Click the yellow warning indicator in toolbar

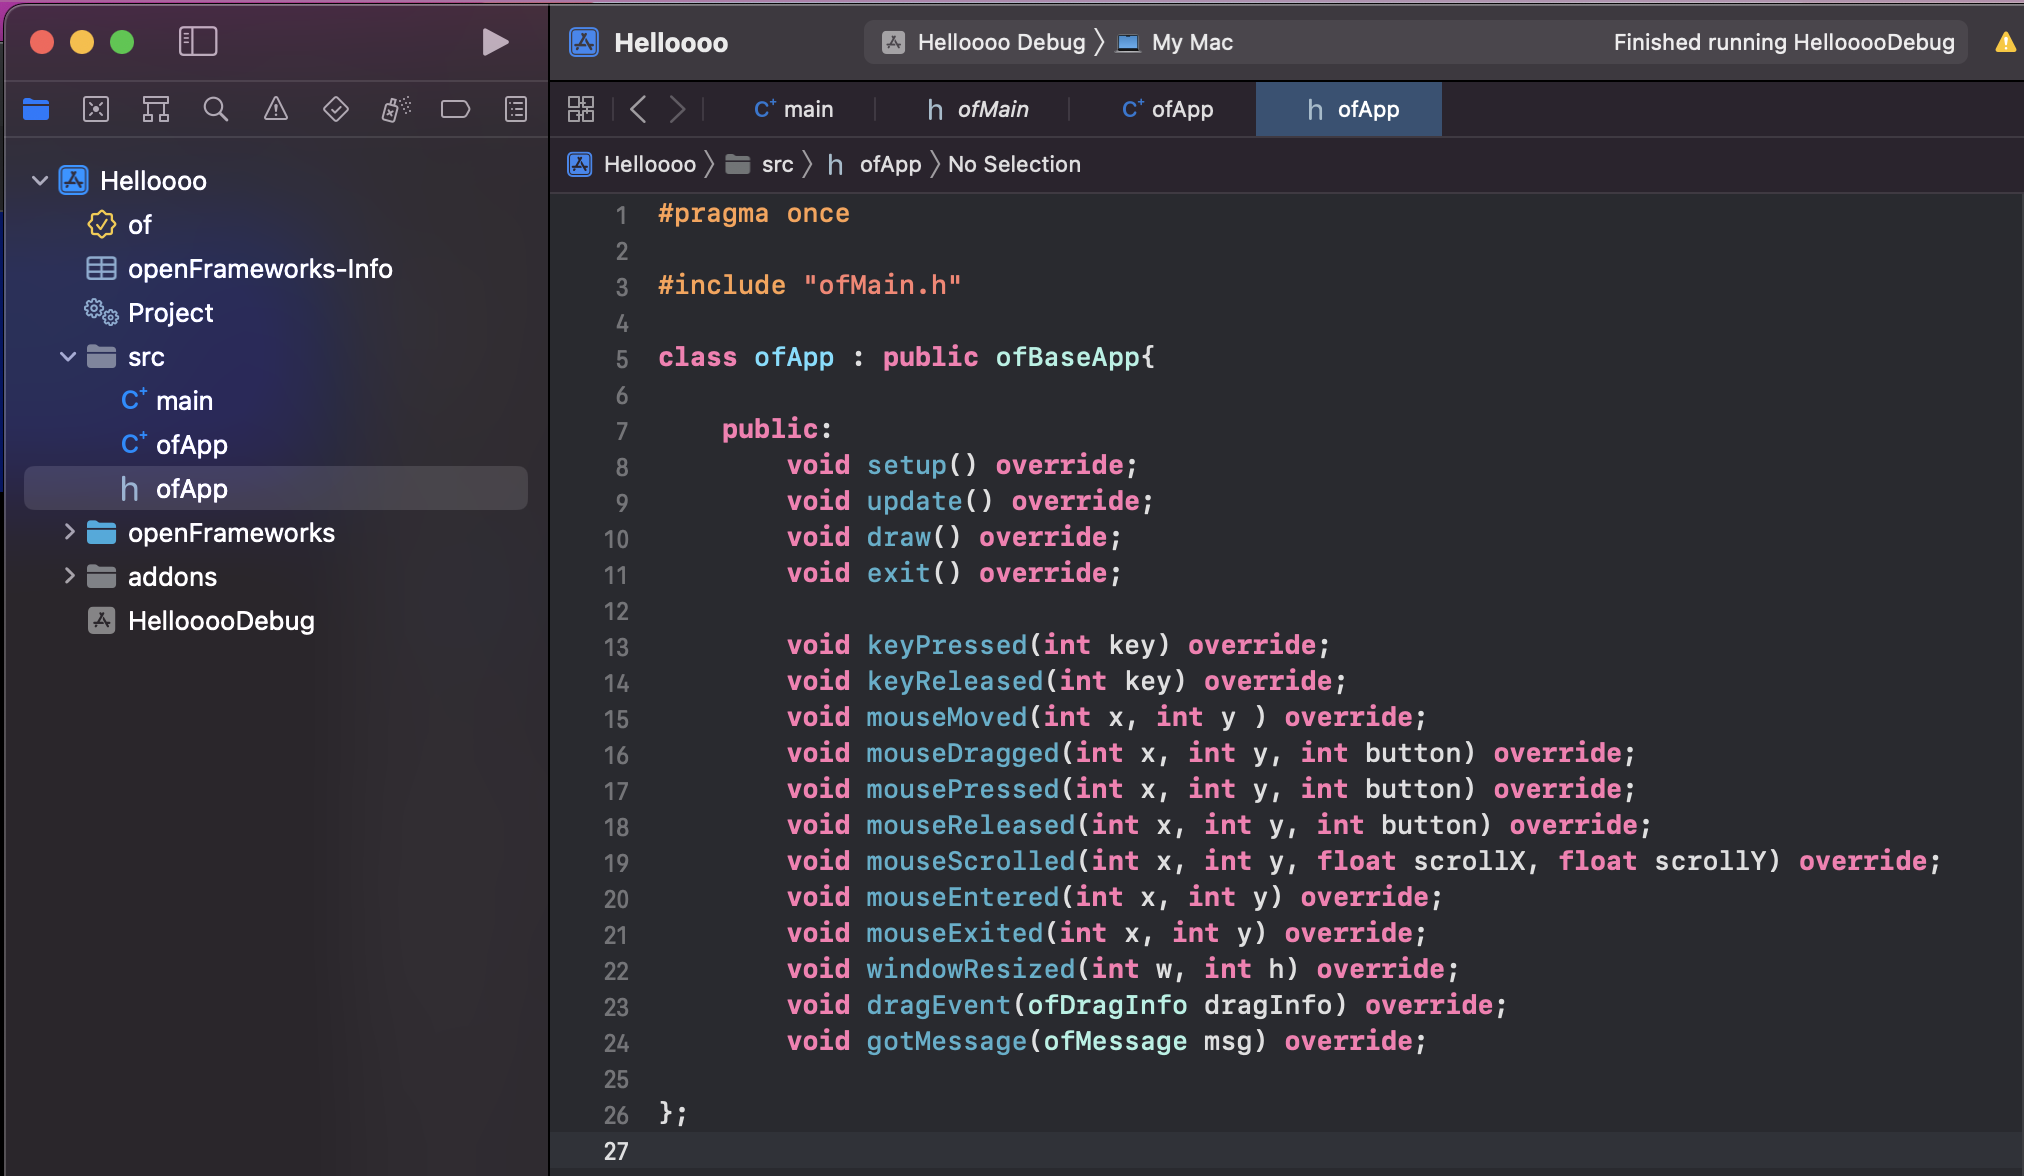coord(2005,42)
